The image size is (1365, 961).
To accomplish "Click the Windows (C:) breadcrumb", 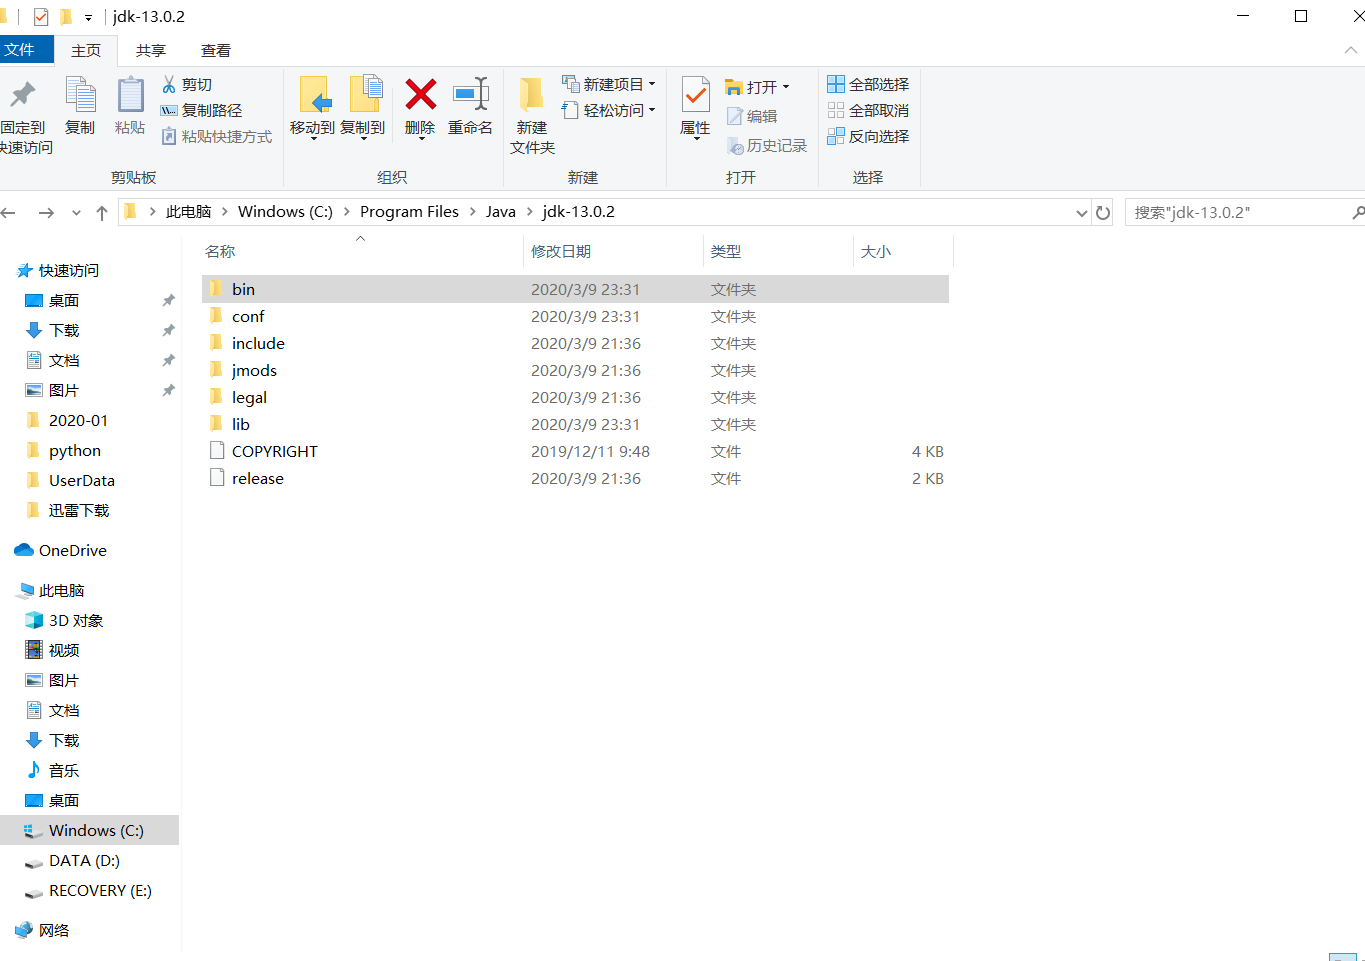I will tap(285, 212).
